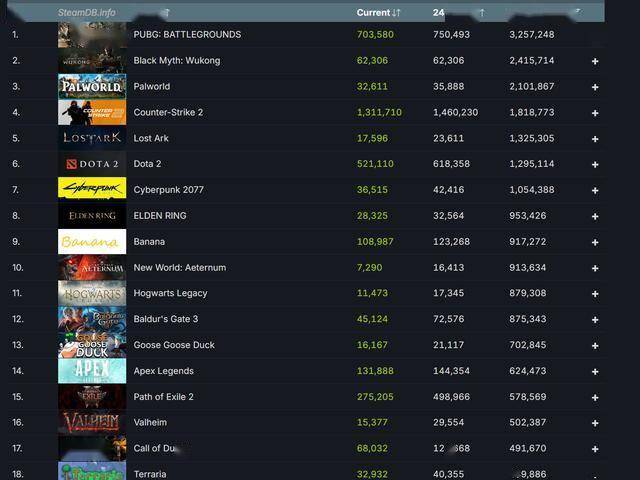The image size is (640, 480).
Task: Open the Path of Exile 2 link
Action: pos(164,397)
